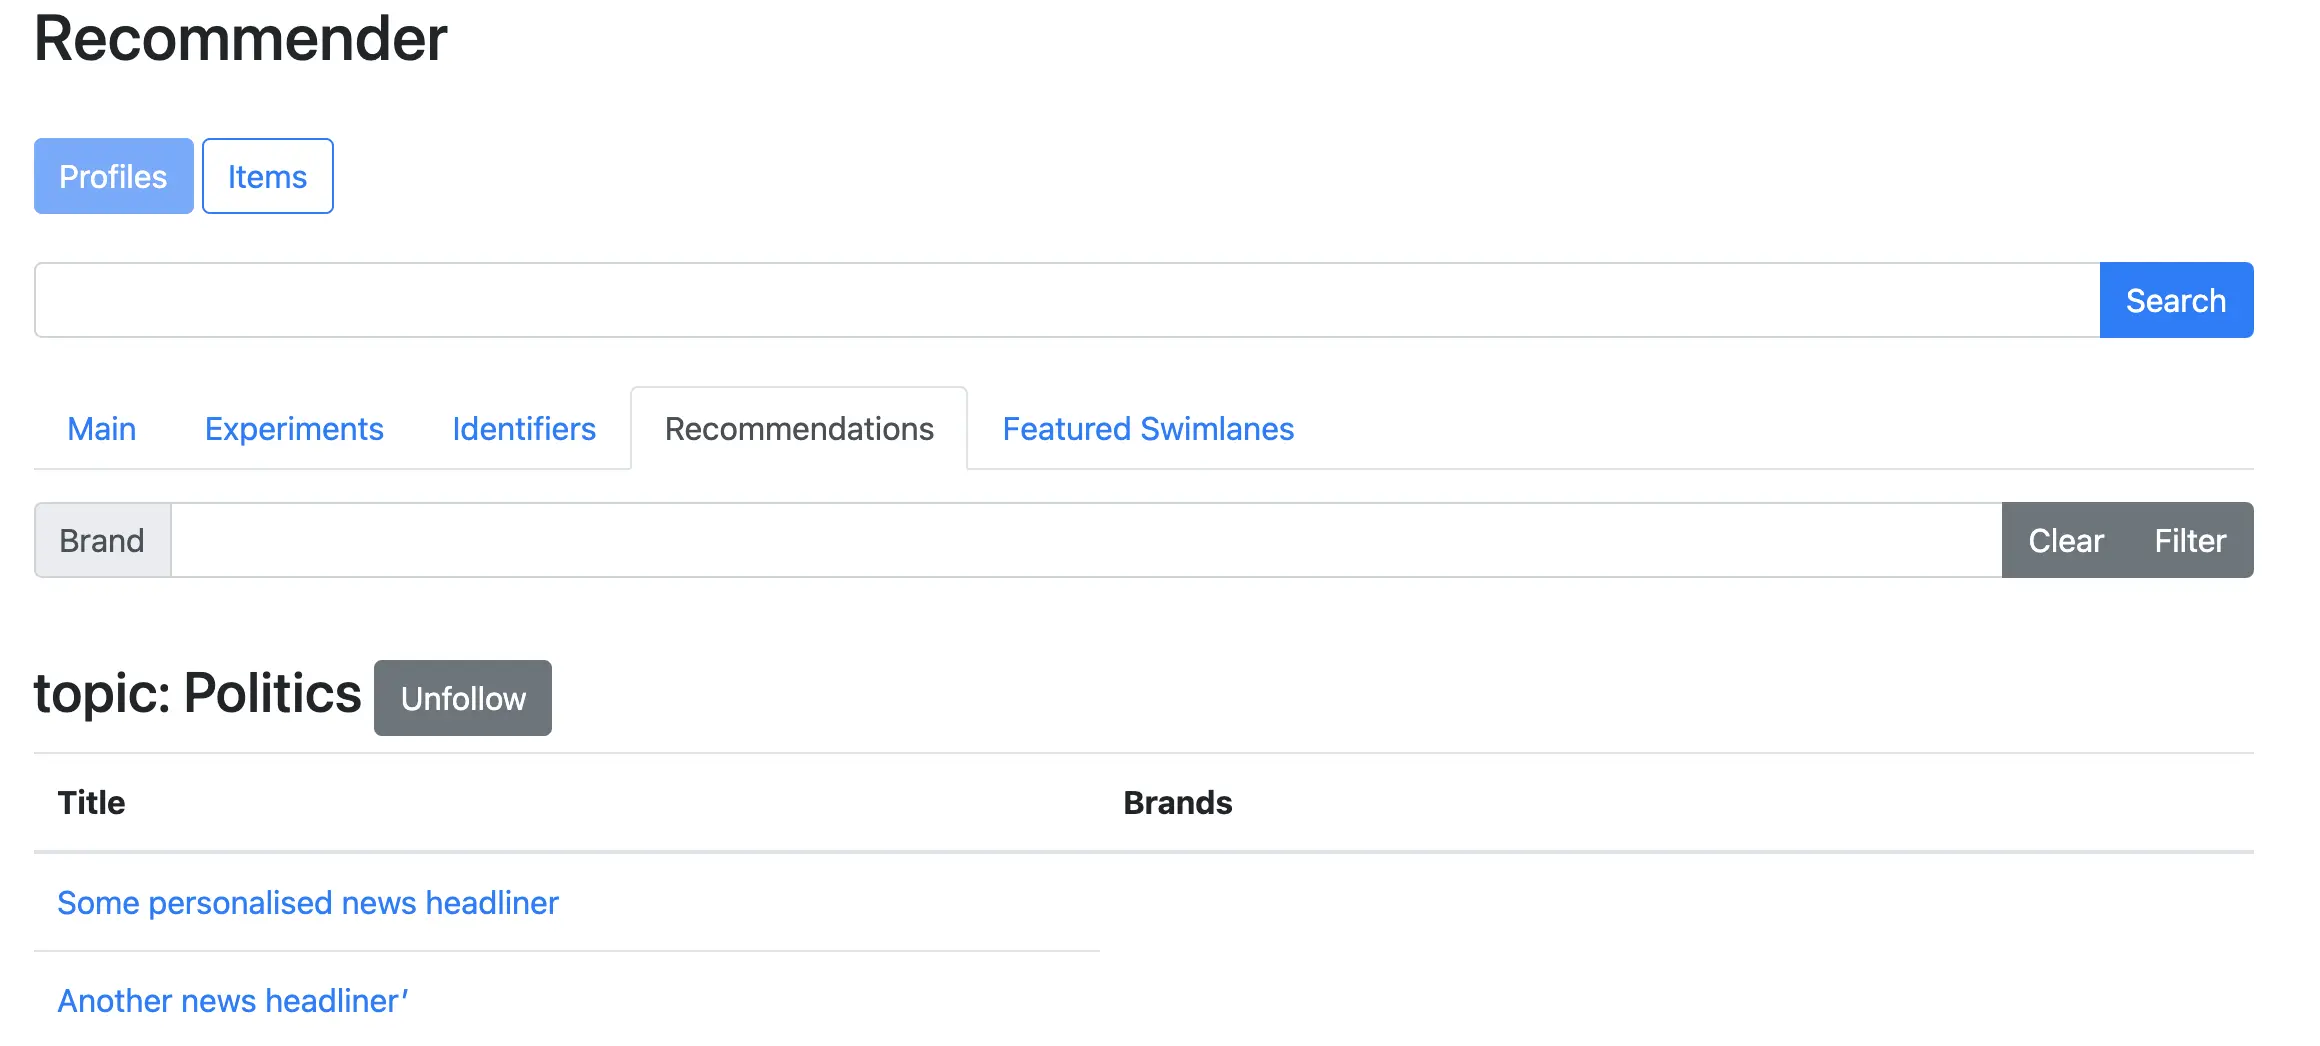
Task: Clear the Brand filter
Action: pos(2065,540)
